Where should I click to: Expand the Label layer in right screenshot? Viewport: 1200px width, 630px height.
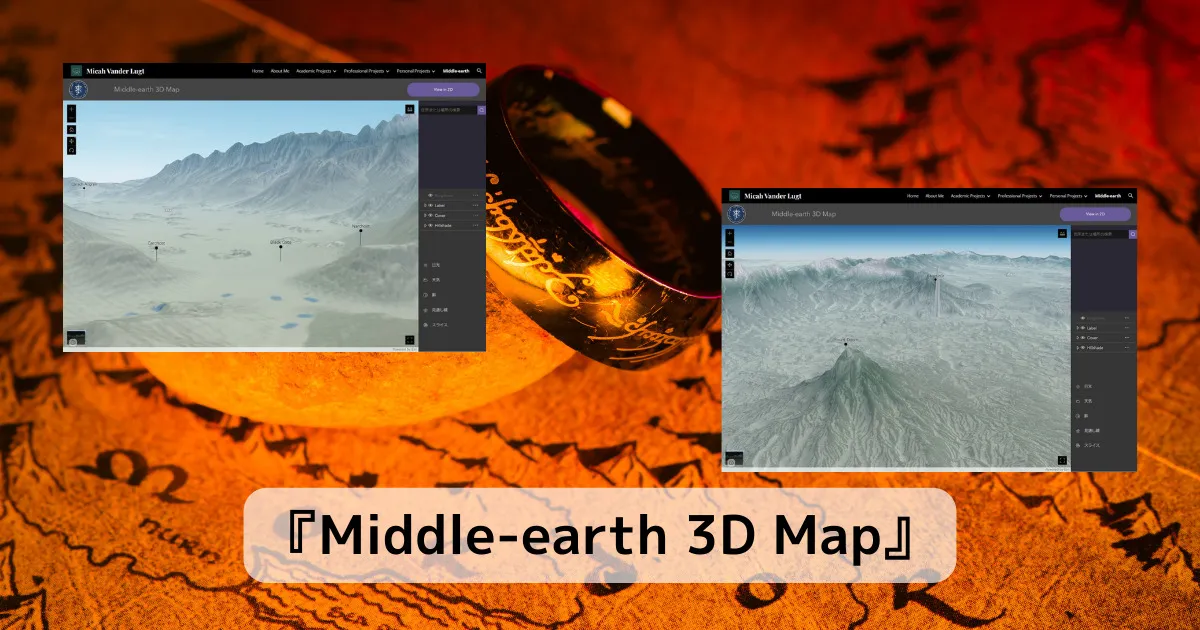tap(1077, 328)
